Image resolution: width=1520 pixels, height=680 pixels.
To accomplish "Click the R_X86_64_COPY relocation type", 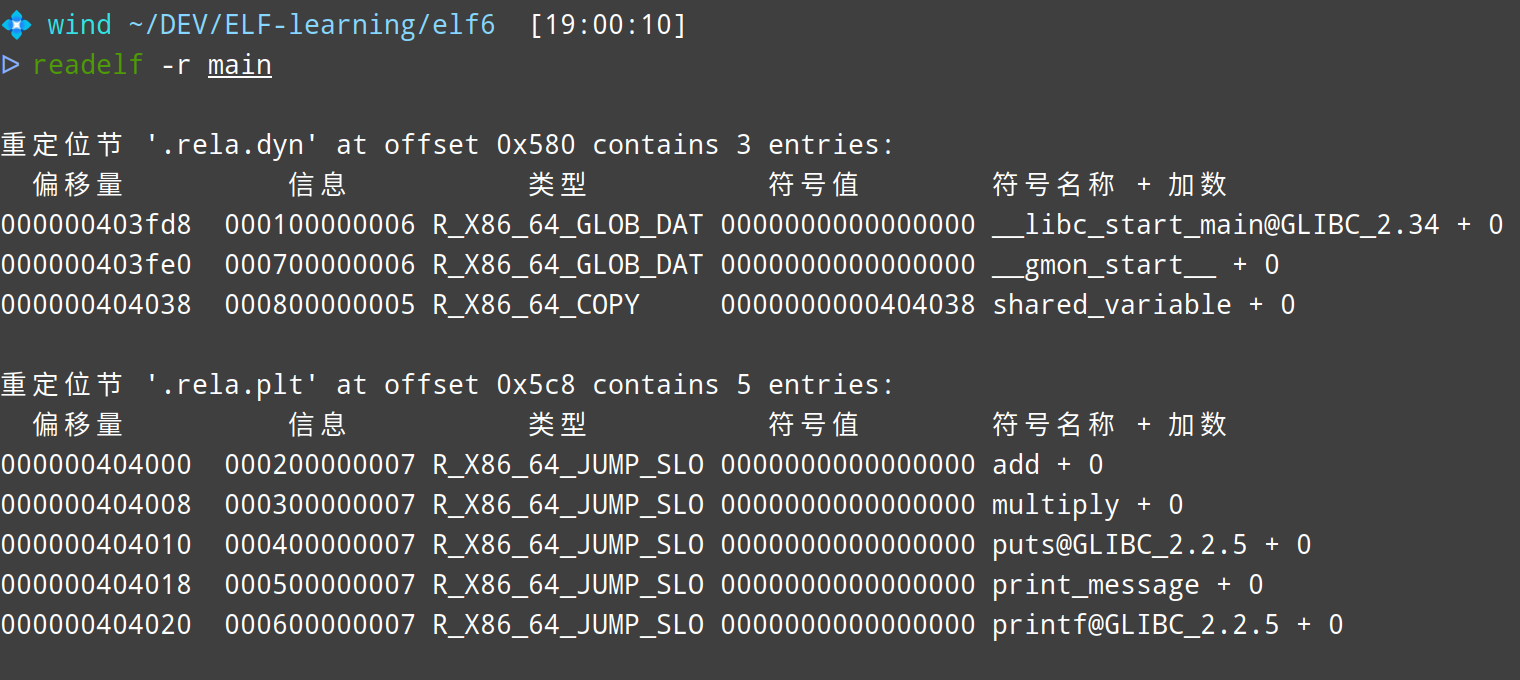I will tap(536, 305).
